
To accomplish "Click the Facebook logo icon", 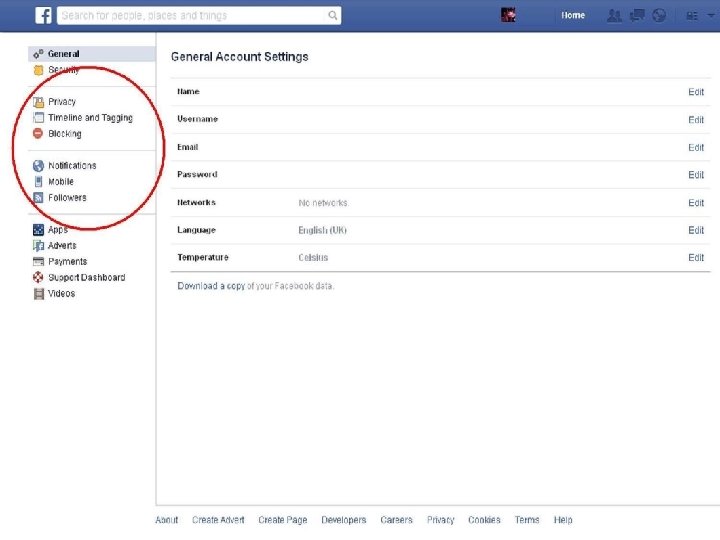I will [43, 16].
